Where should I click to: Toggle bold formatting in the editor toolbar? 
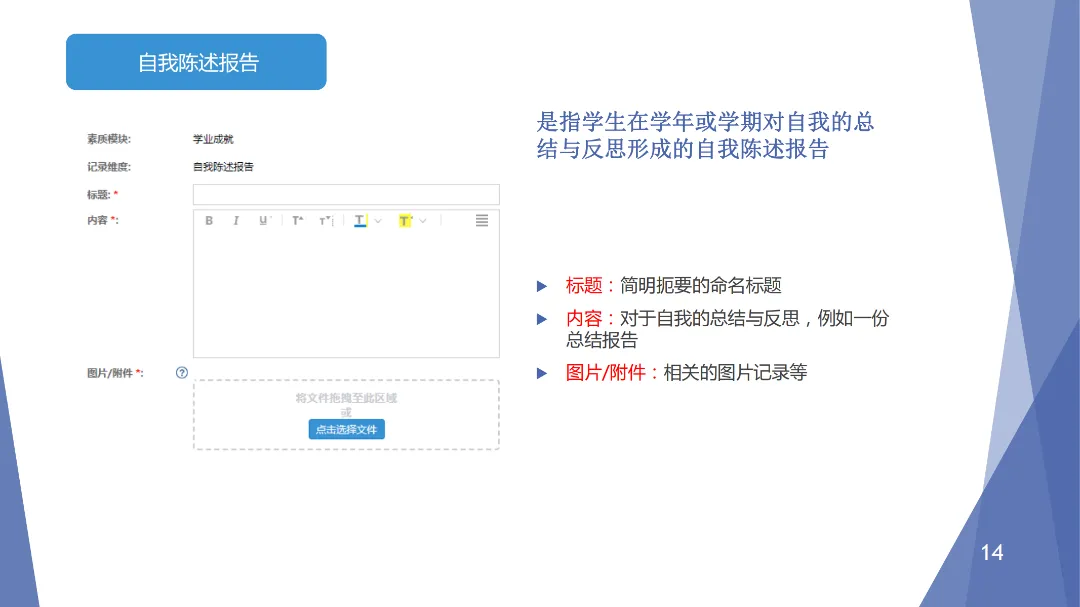click(209, 220)
